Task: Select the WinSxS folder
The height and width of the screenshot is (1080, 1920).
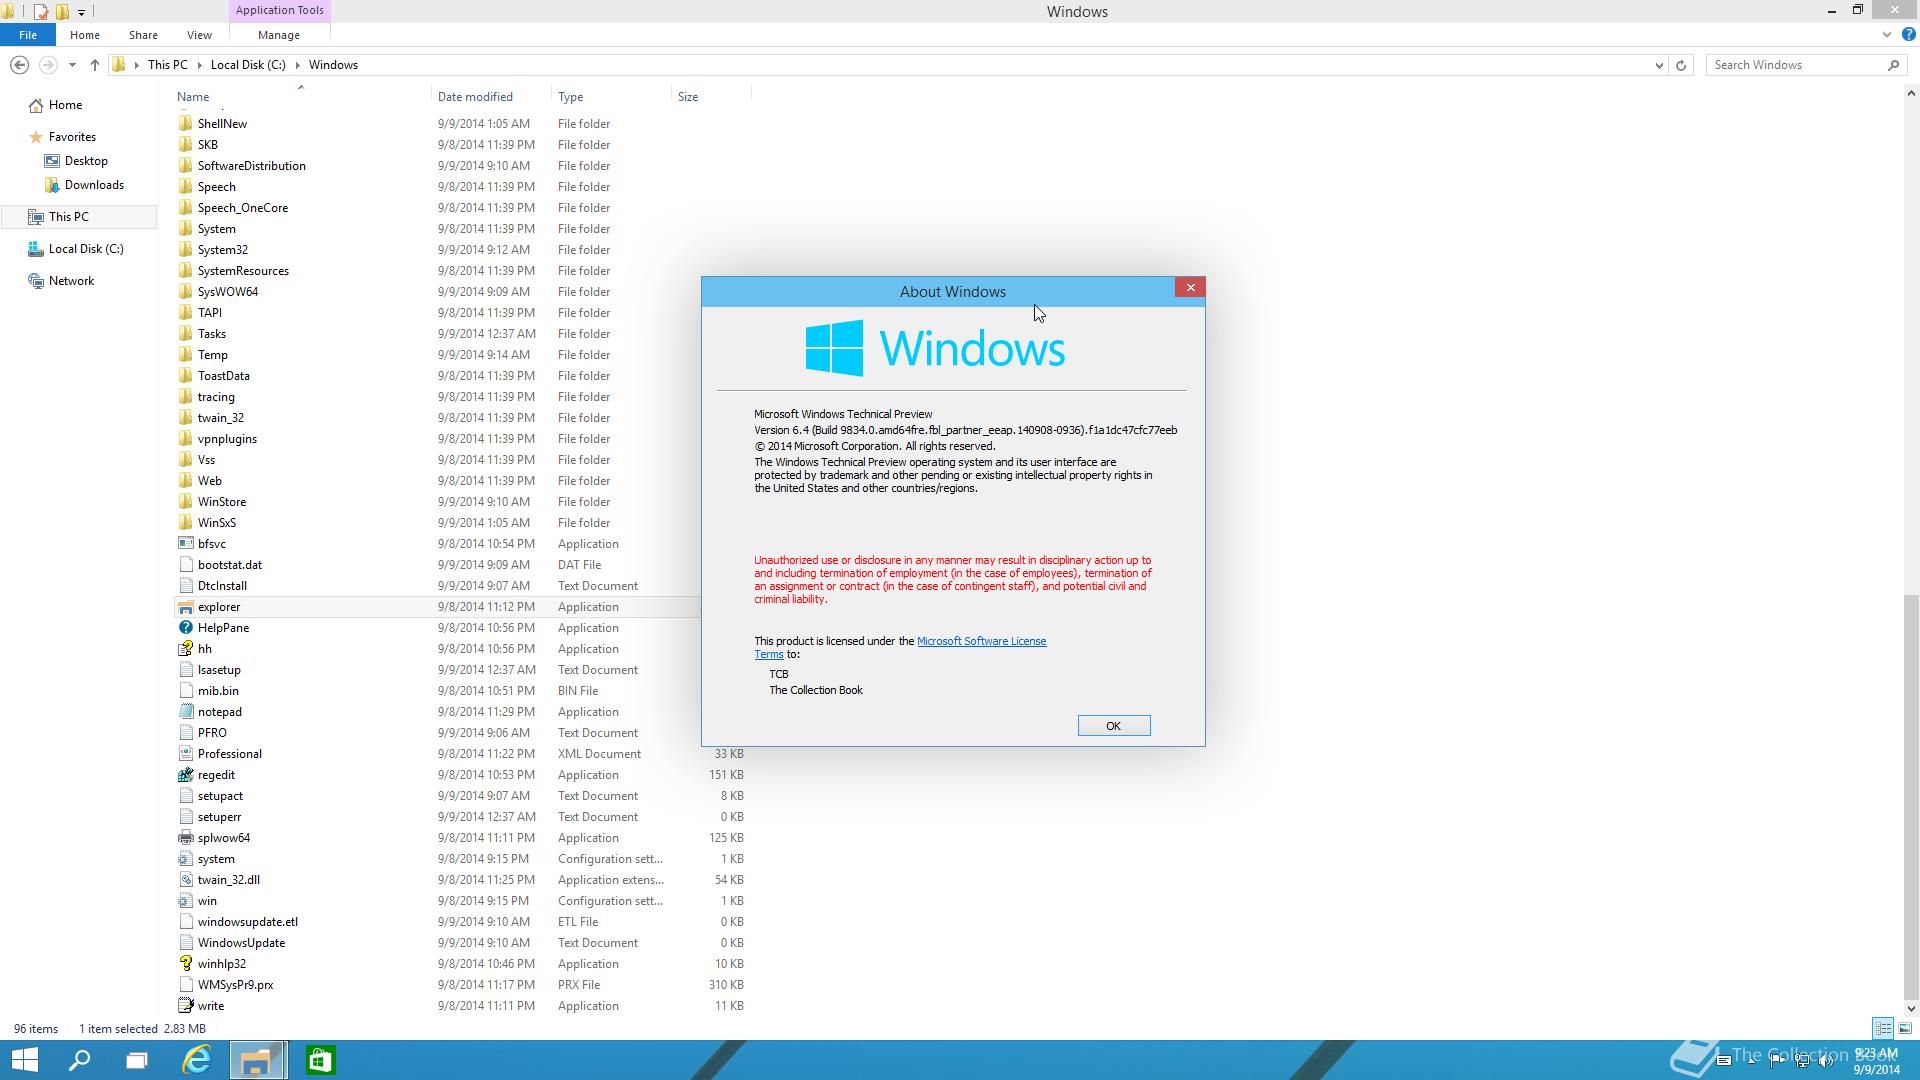Action: [217, 523]
